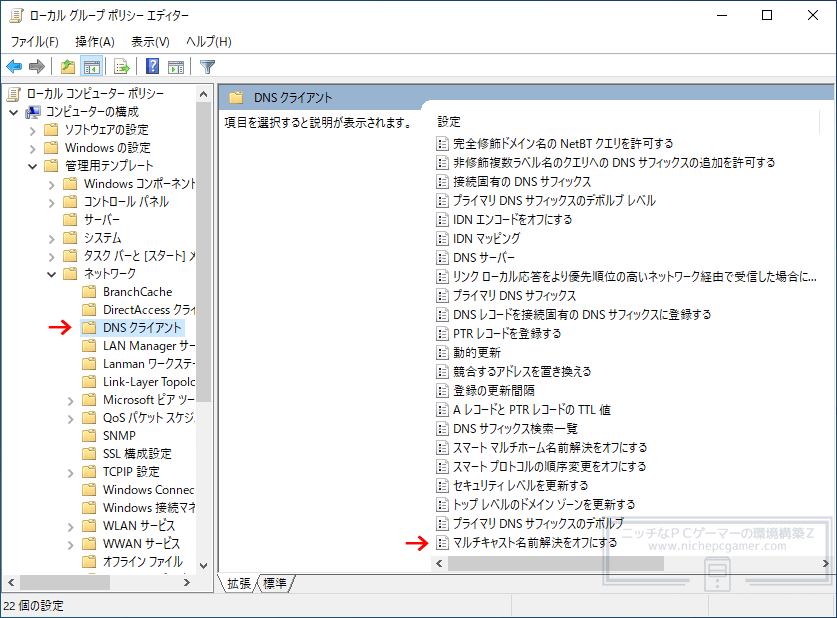Image resolution: width=837 pixels, height=618 pixels.
Task: Open the 表示(V) menu
Action: point(151,42)
